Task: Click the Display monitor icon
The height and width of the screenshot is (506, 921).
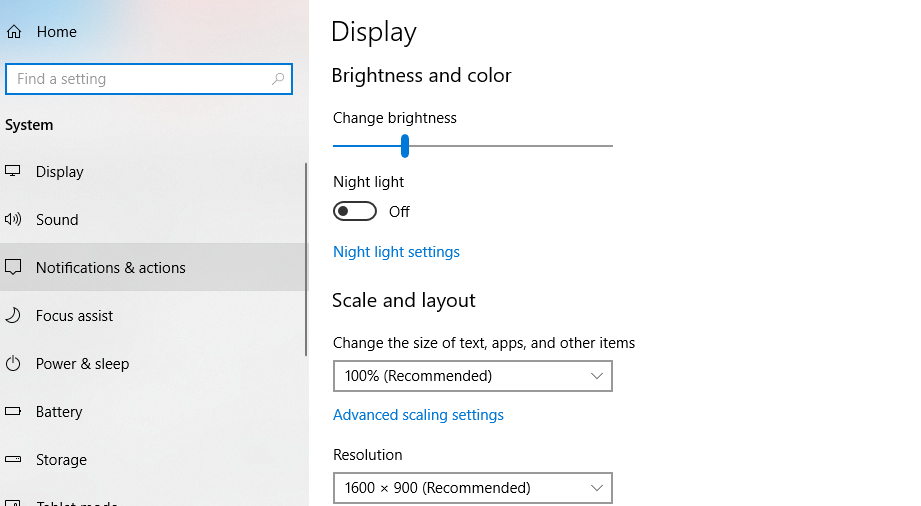Action: point(13,171)
